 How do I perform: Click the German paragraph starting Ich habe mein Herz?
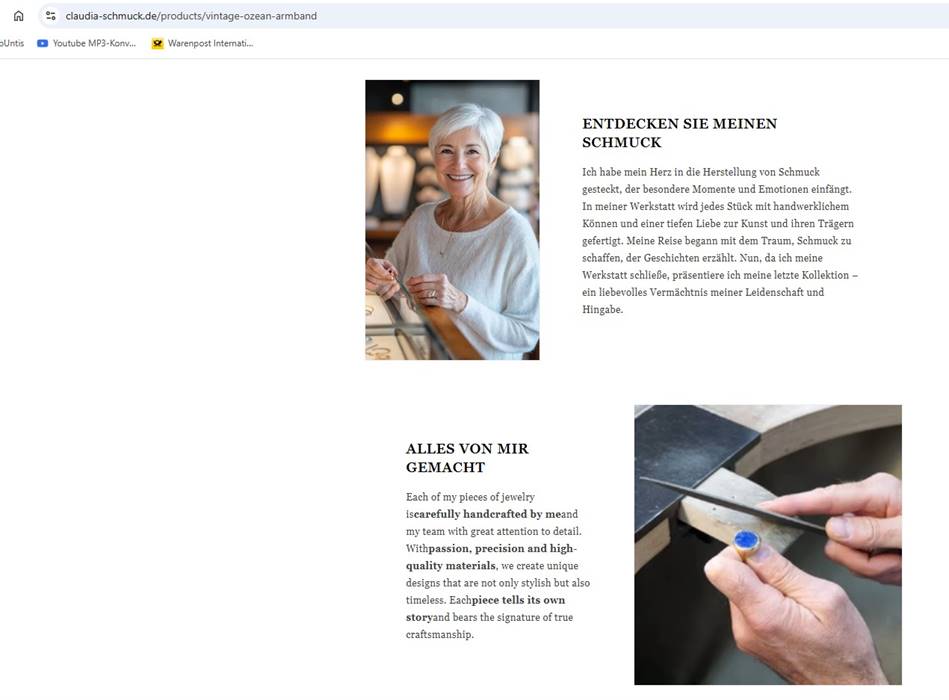pos(720,240)
